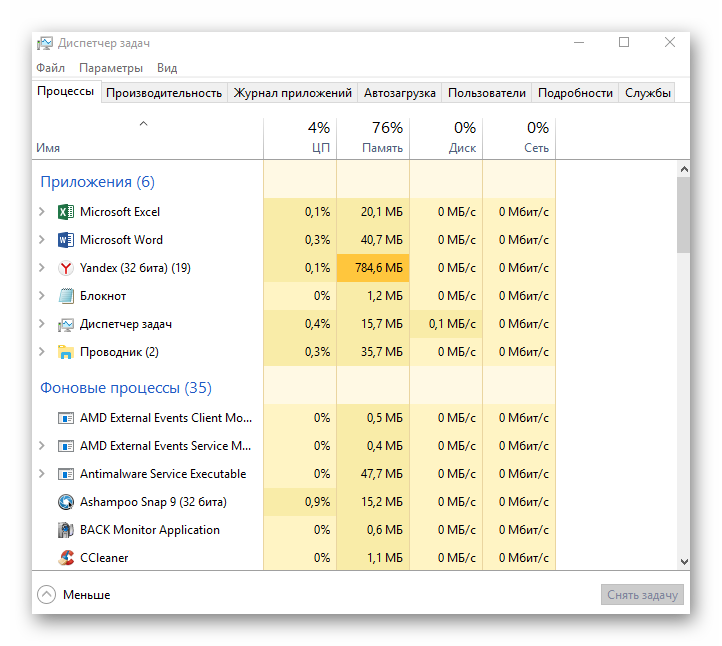Click the 20,1 МБ memory value

point(382,212)
